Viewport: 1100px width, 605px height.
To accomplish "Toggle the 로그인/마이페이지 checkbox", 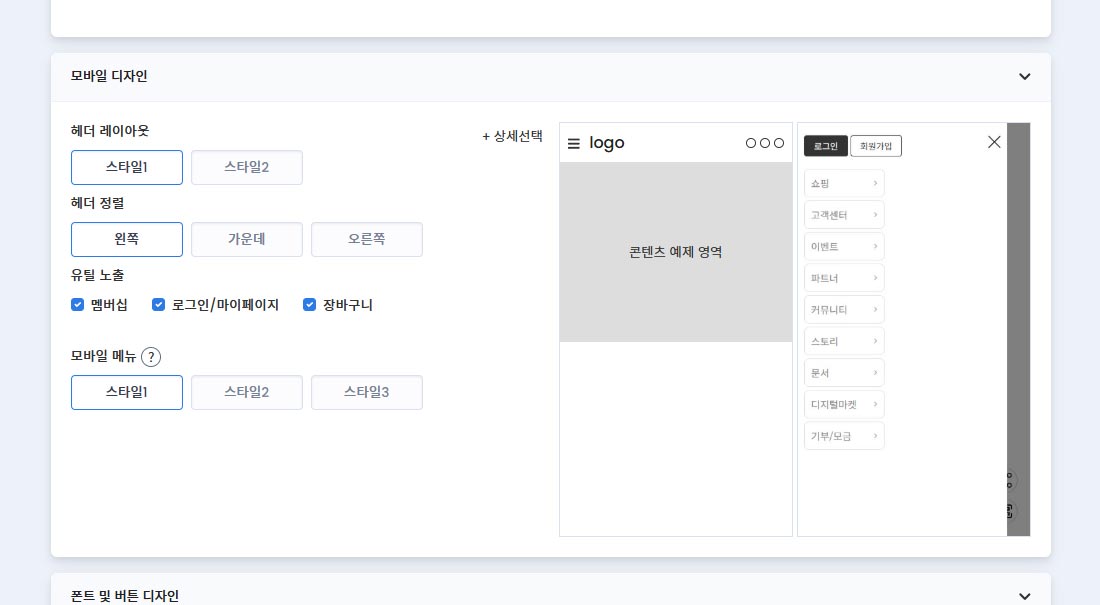I will tap(159, 305).
